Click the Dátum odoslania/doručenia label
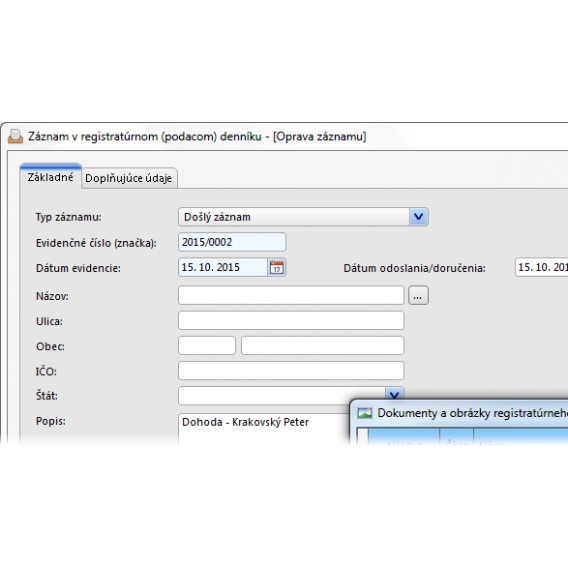 coord(414,268)
